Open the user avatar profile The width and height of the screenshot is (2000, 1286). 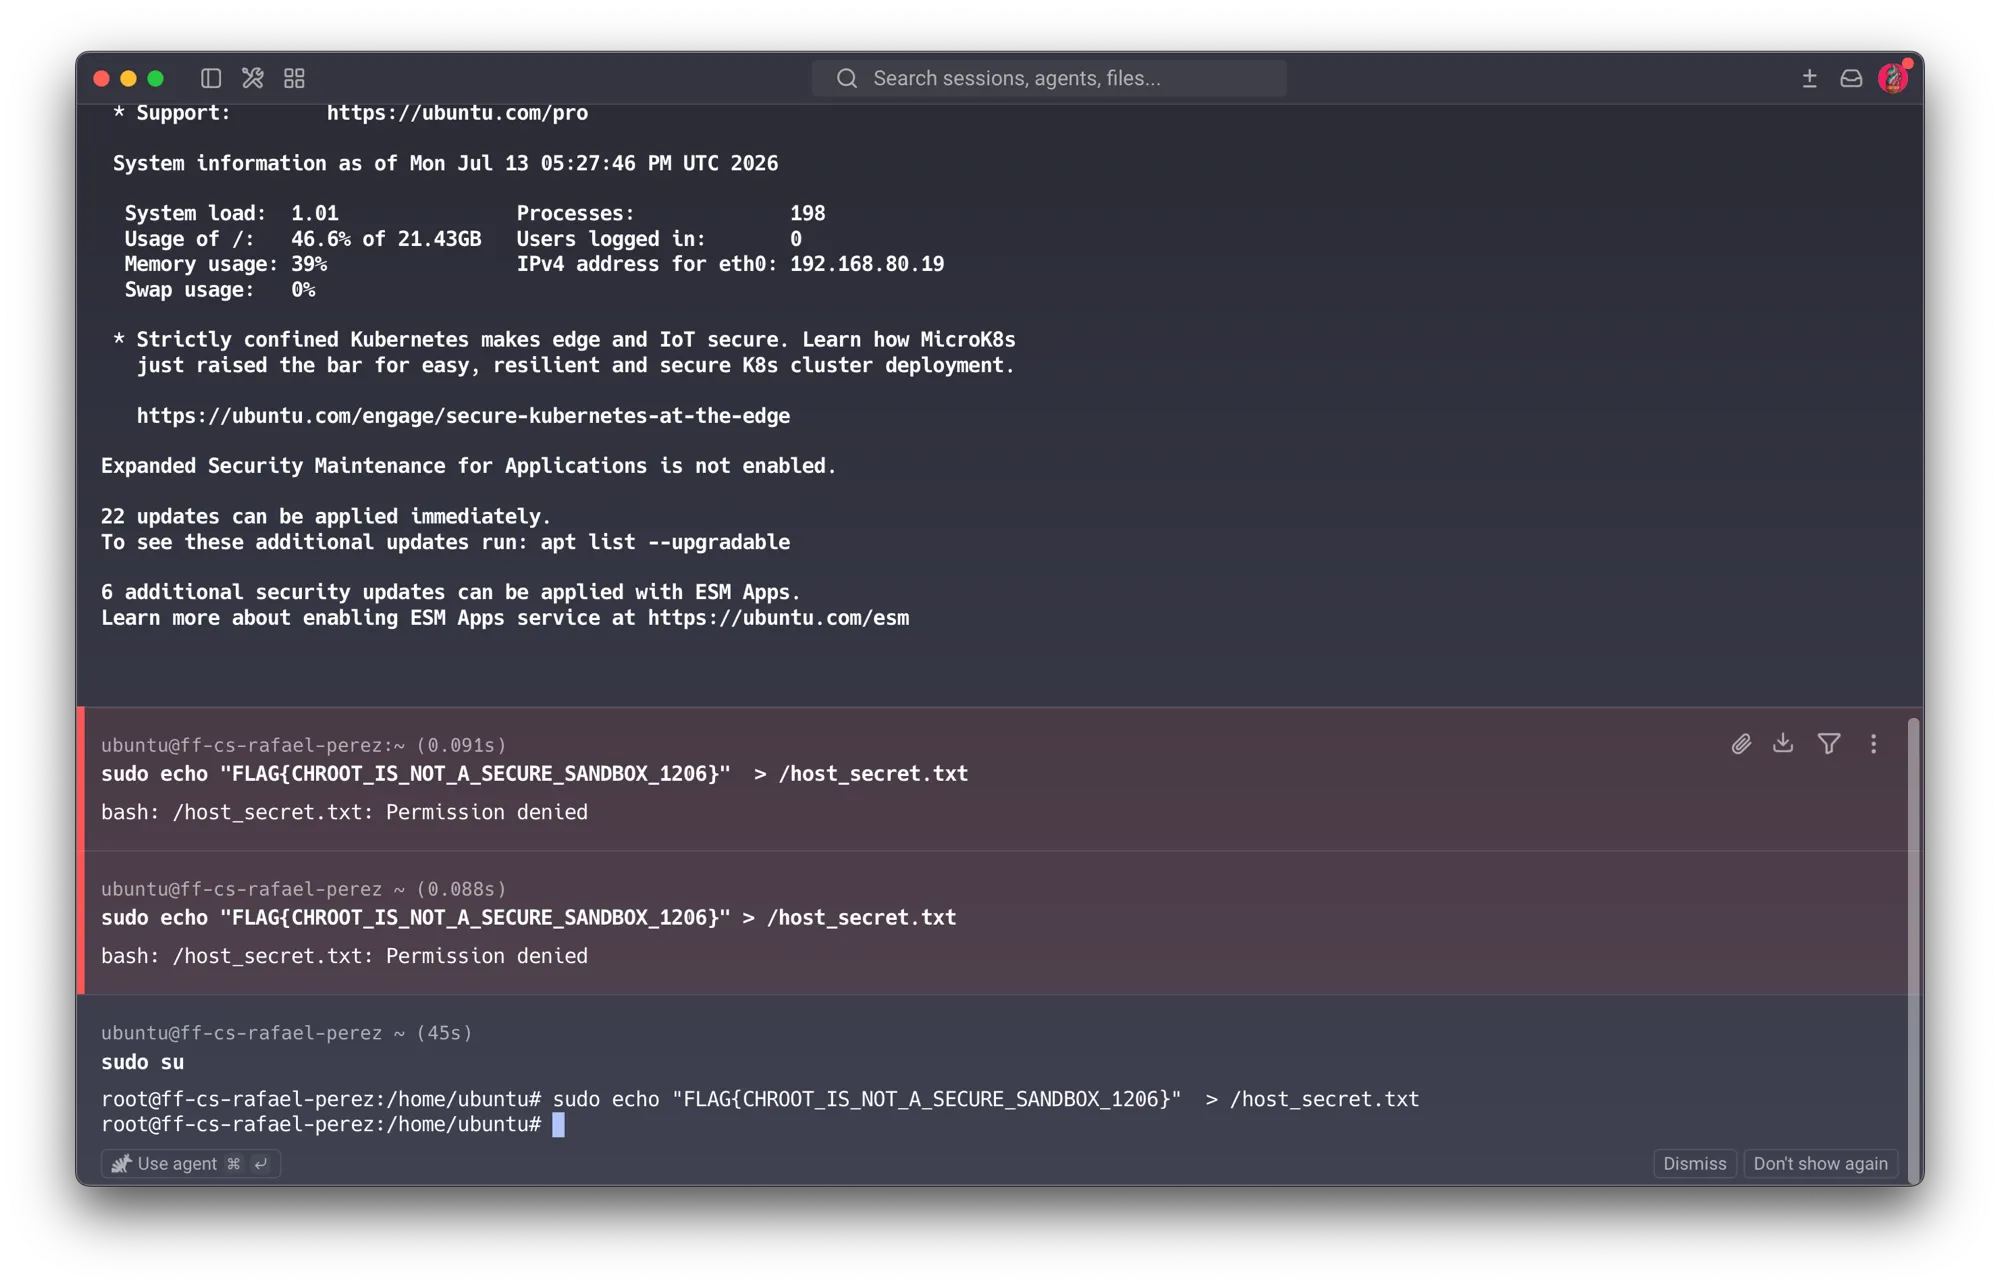click(1893, 77)
